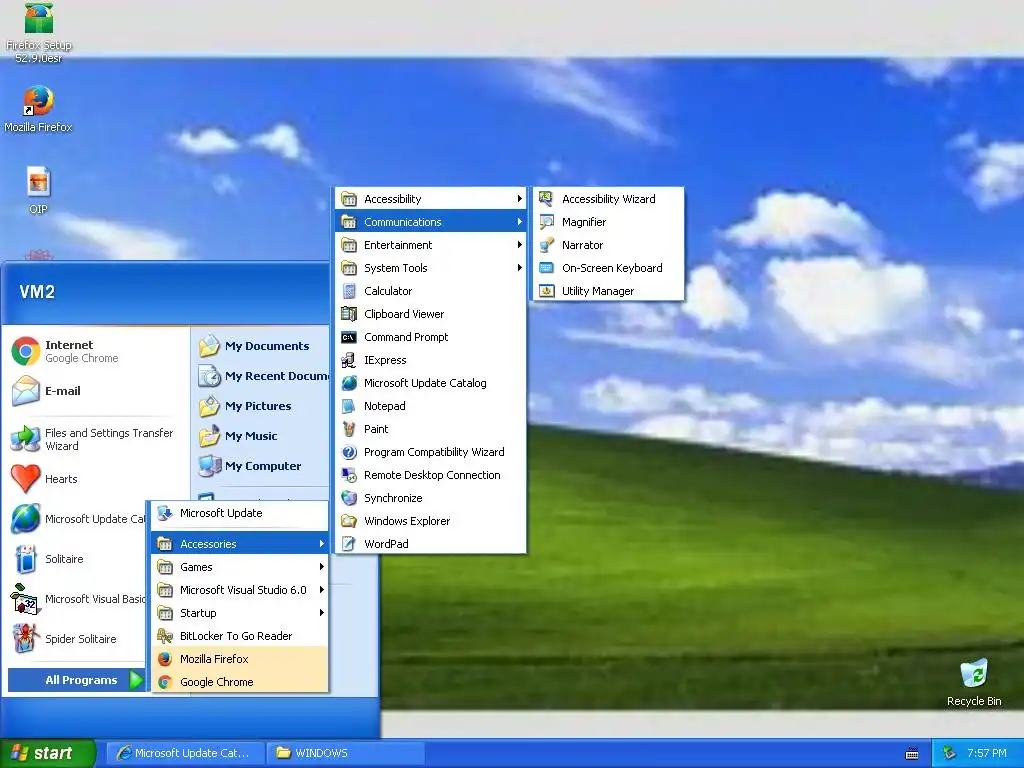Click the Synchronize icon
The image size is (1024, 768).
click(349, 498)
